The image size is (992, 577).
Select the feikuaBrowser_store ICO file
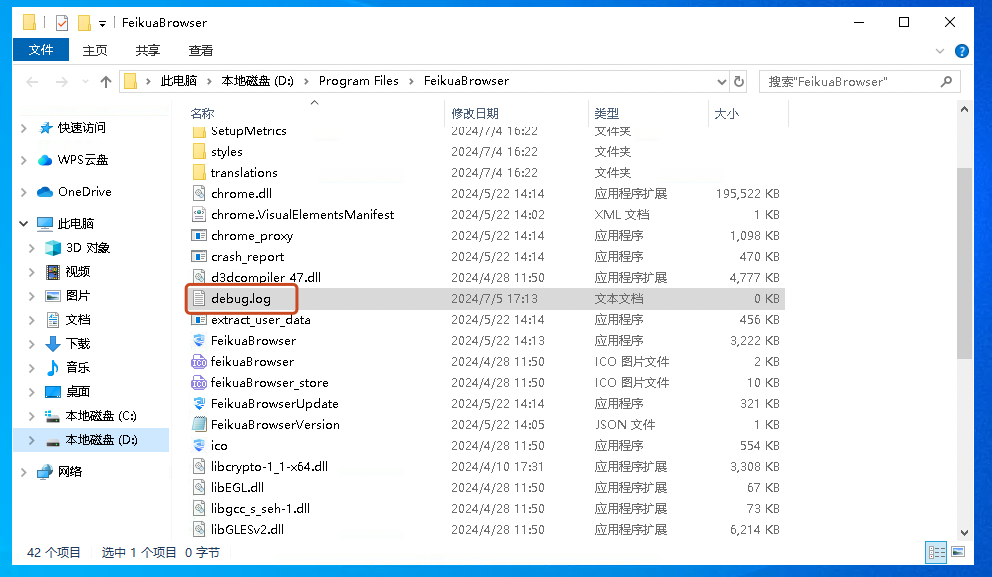tap(269, 383)
